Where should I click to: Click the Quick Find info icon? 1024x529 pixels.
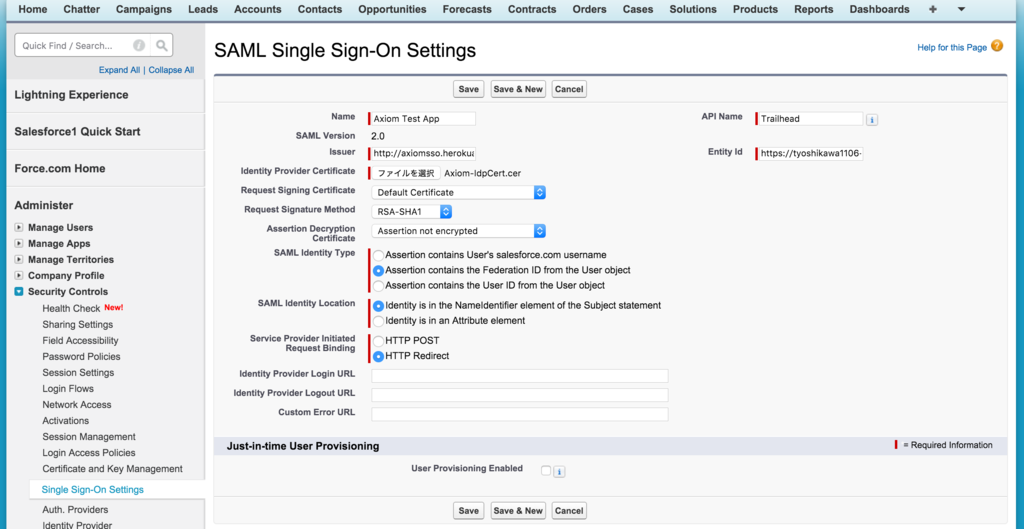click(139, 46)
